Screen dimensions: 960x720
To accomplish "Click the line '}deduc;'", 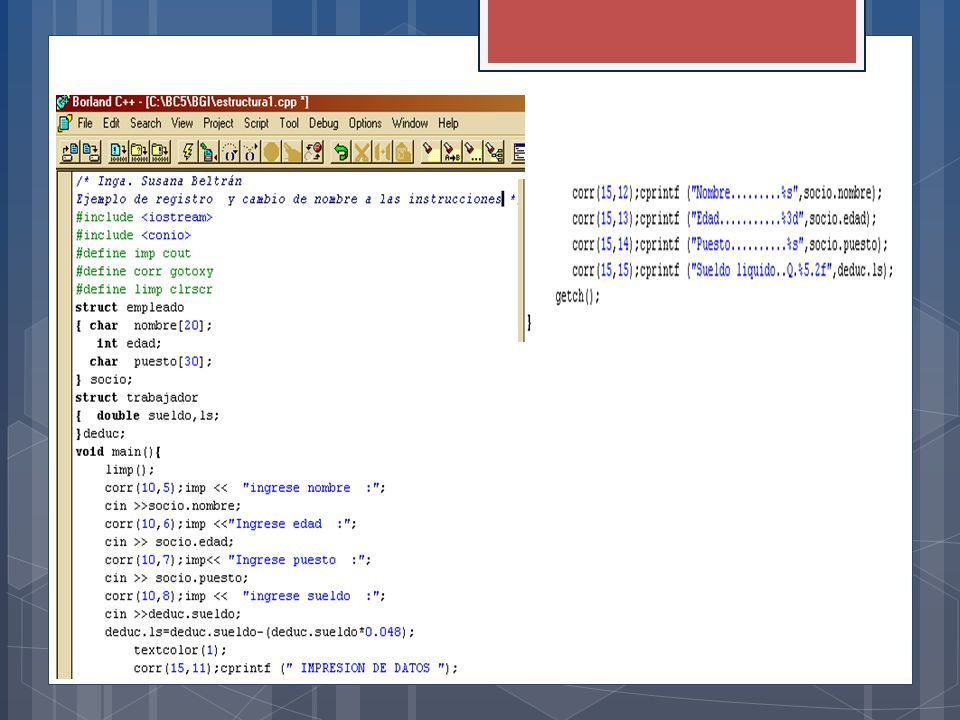I will (100, 433).
